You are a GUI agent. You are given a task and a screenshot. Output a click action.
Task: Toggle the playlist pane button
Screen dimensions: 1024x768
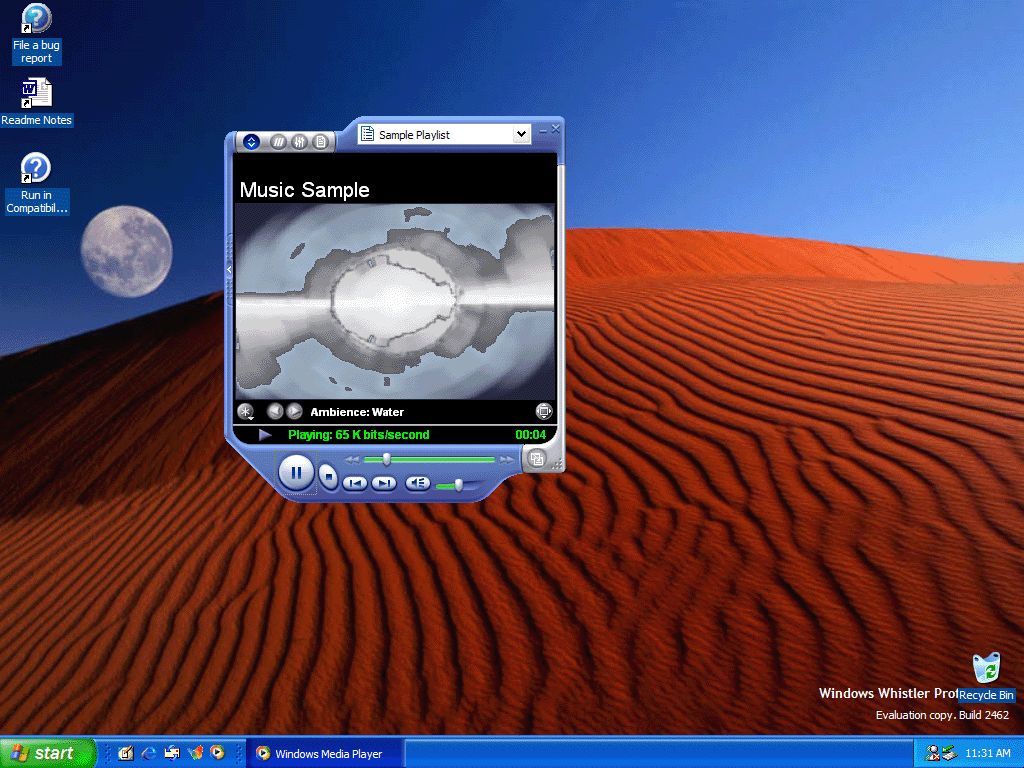coord(320,142)
